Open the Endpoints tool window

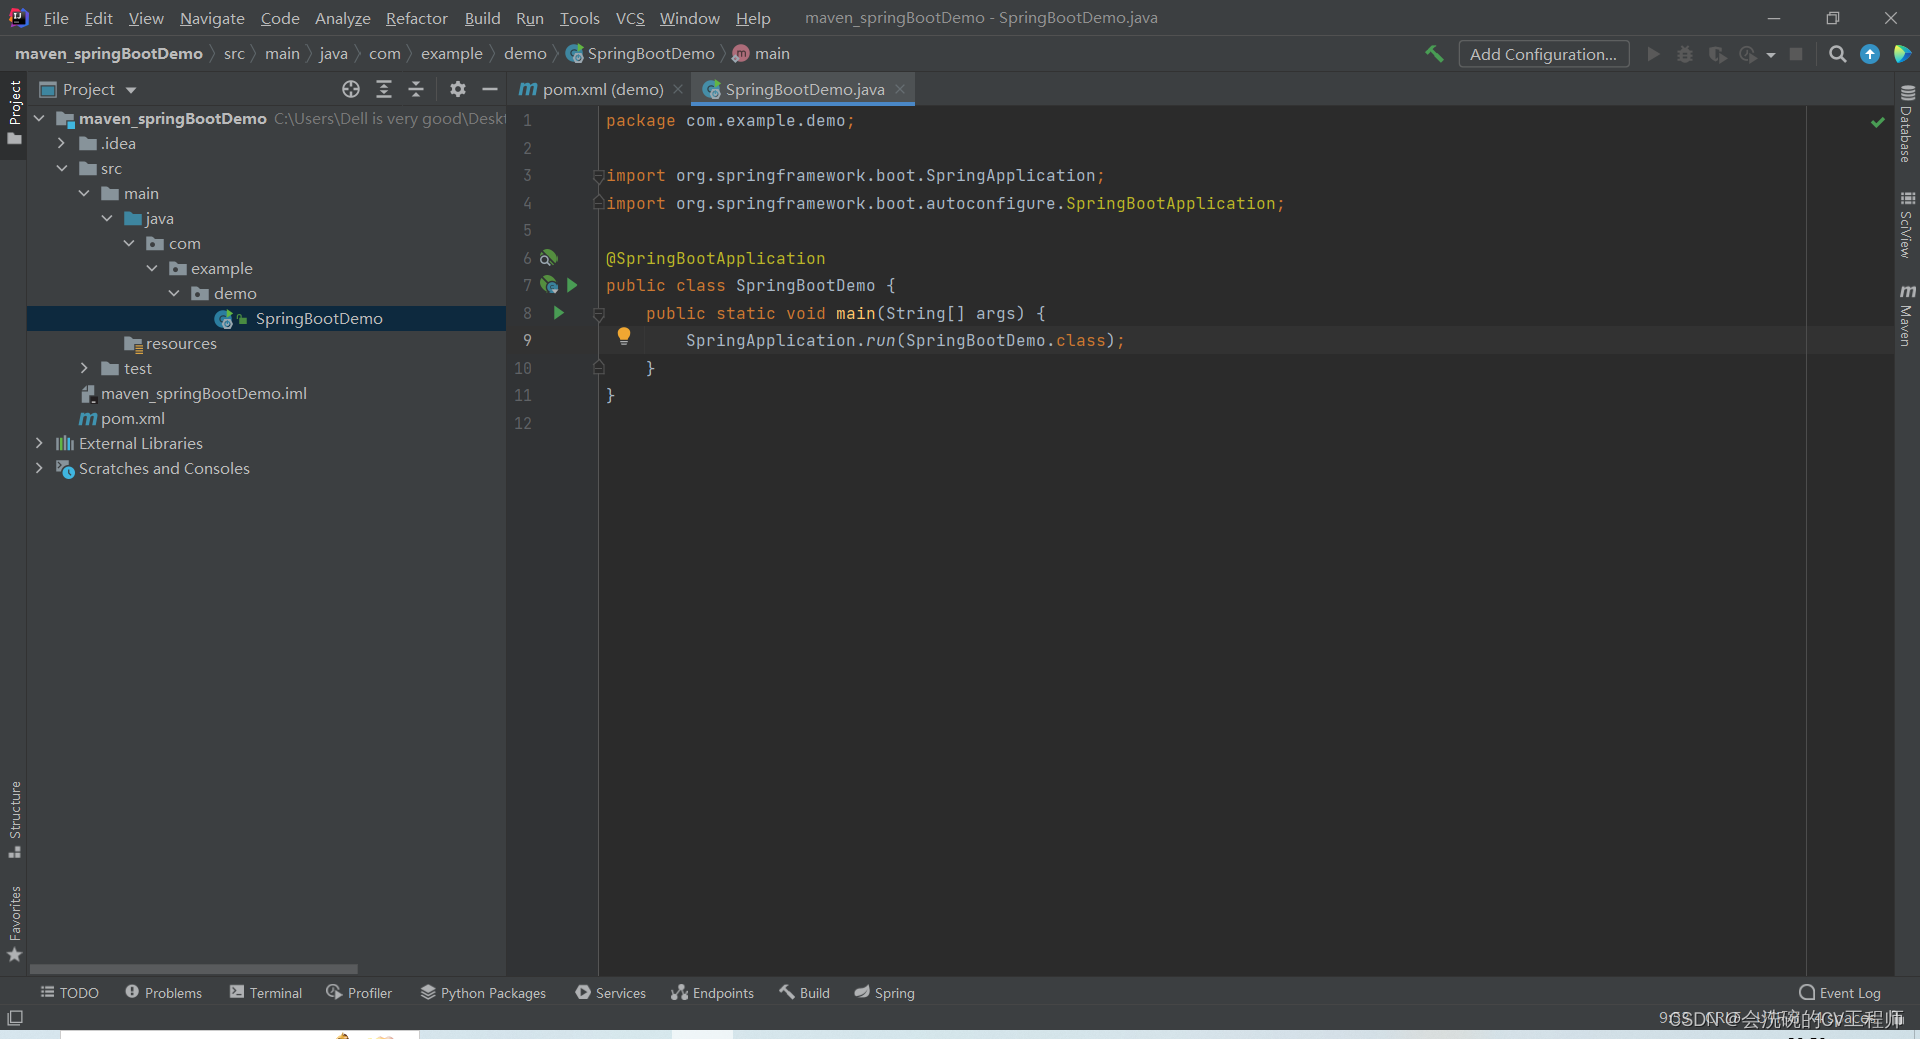[712, 992]
